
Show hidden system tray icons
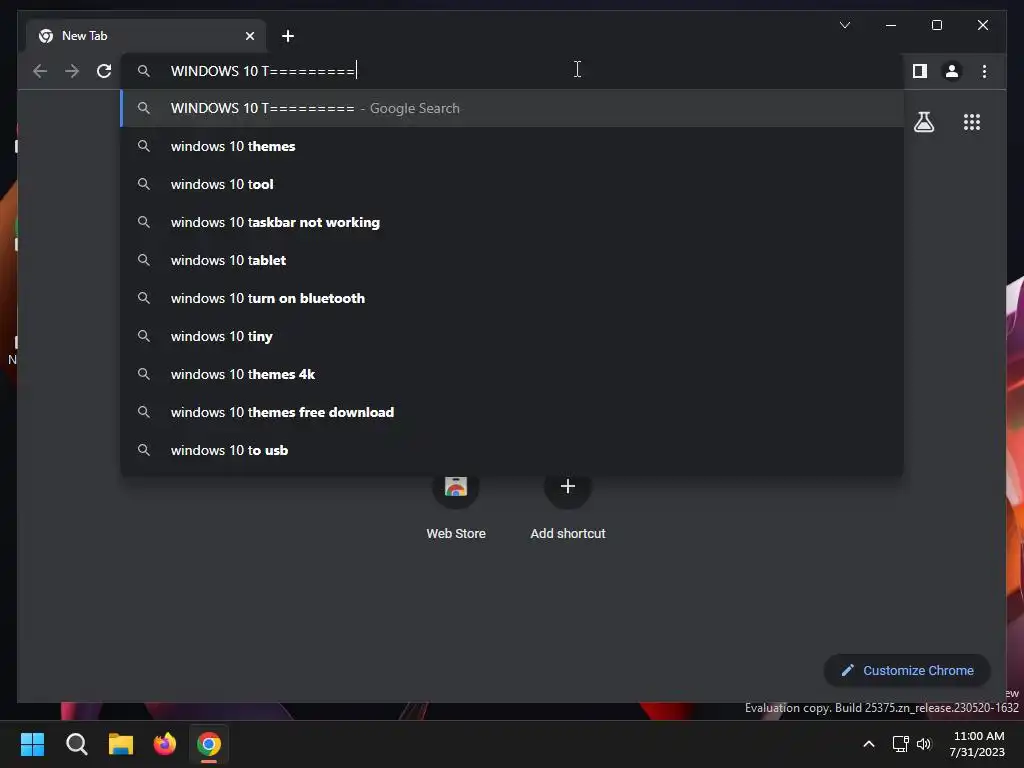[869, 744]
